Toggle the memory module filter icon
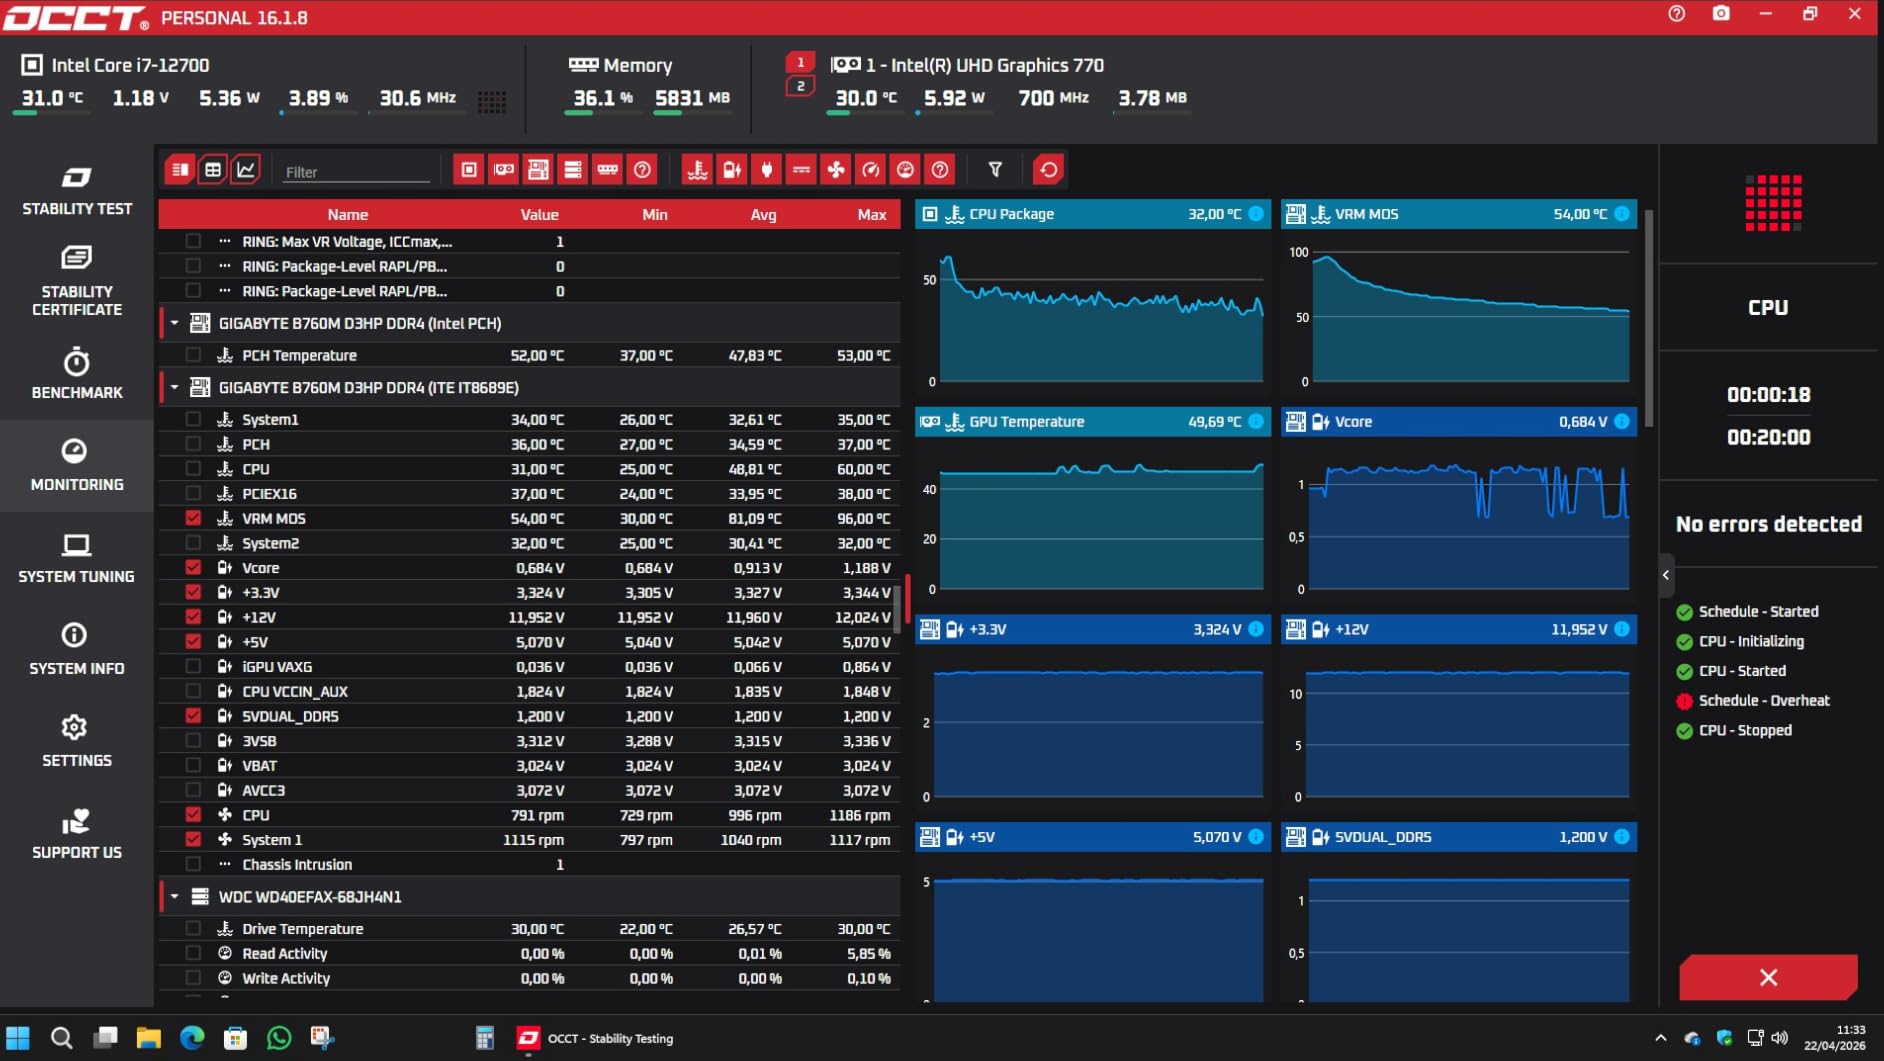1884x1061 pixels. [607, 170]
